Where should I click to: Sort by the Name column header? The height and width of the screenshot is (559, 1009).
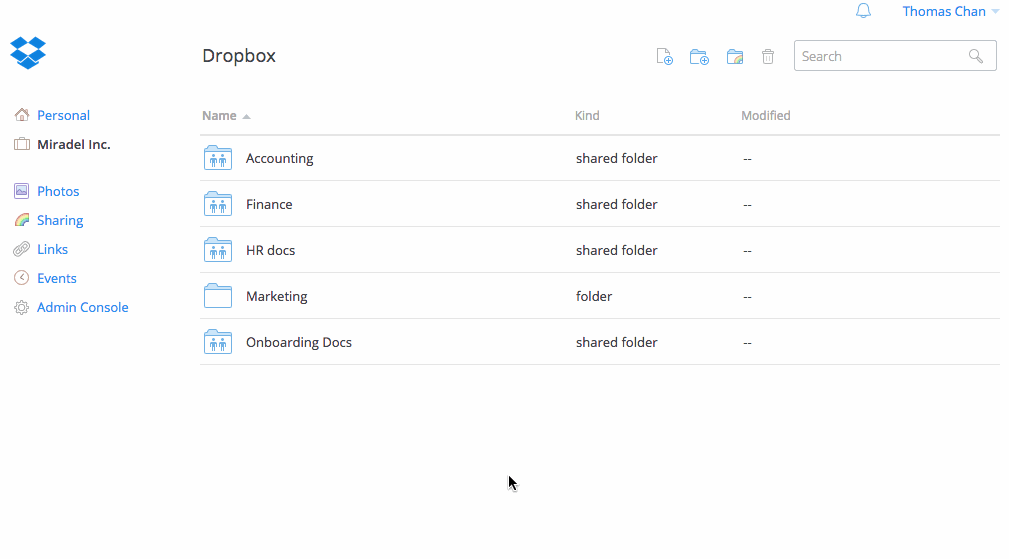tap(219, 115)
